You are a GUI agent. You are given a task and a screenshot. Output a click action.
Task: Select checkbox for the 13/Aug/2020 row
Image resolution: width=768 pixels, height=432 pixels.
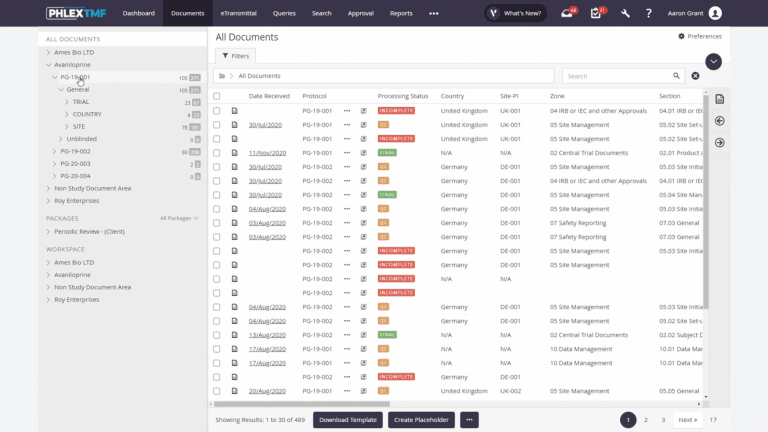click(217, 335)
